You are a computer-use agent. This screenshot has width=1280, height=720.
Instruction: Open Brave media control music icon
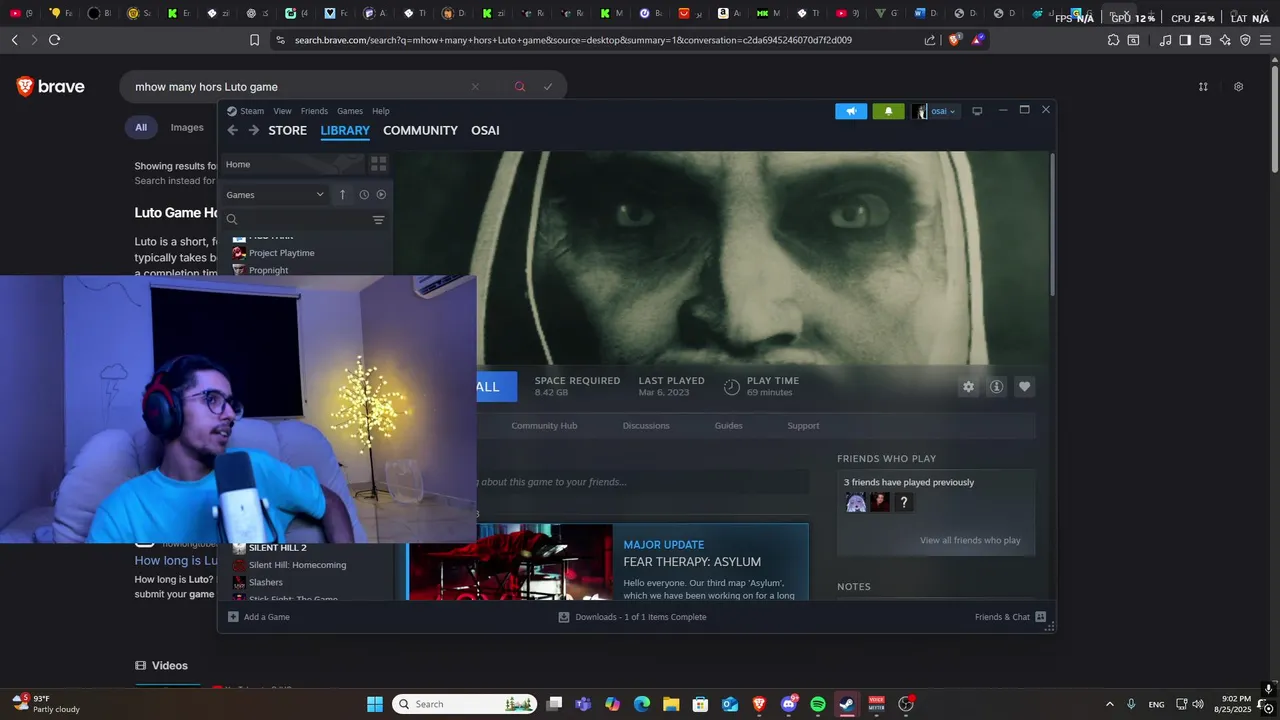click(x=1165, y=40)
